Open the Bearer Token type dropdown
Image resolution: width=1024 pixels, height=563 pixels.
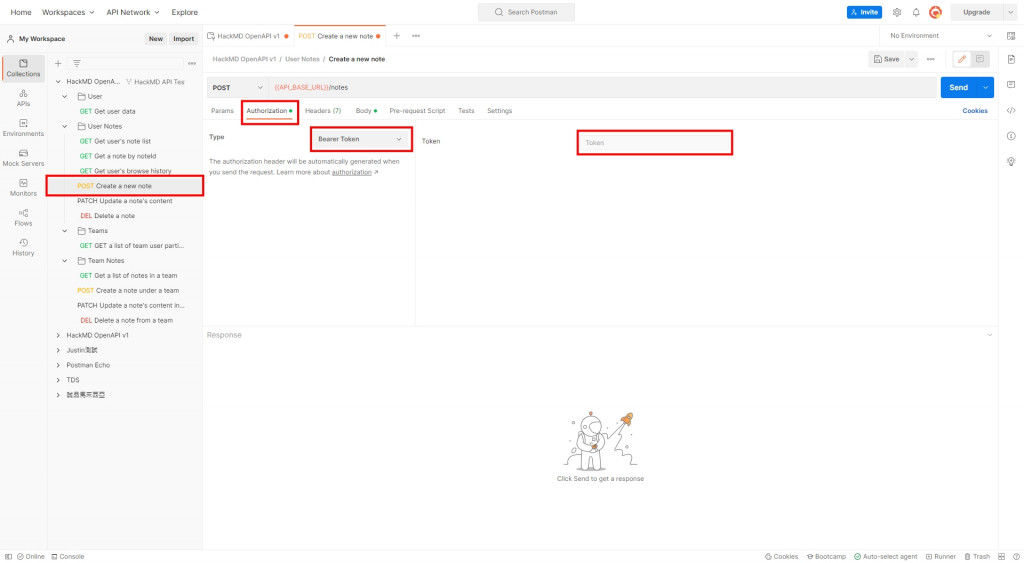click(360, 139)
